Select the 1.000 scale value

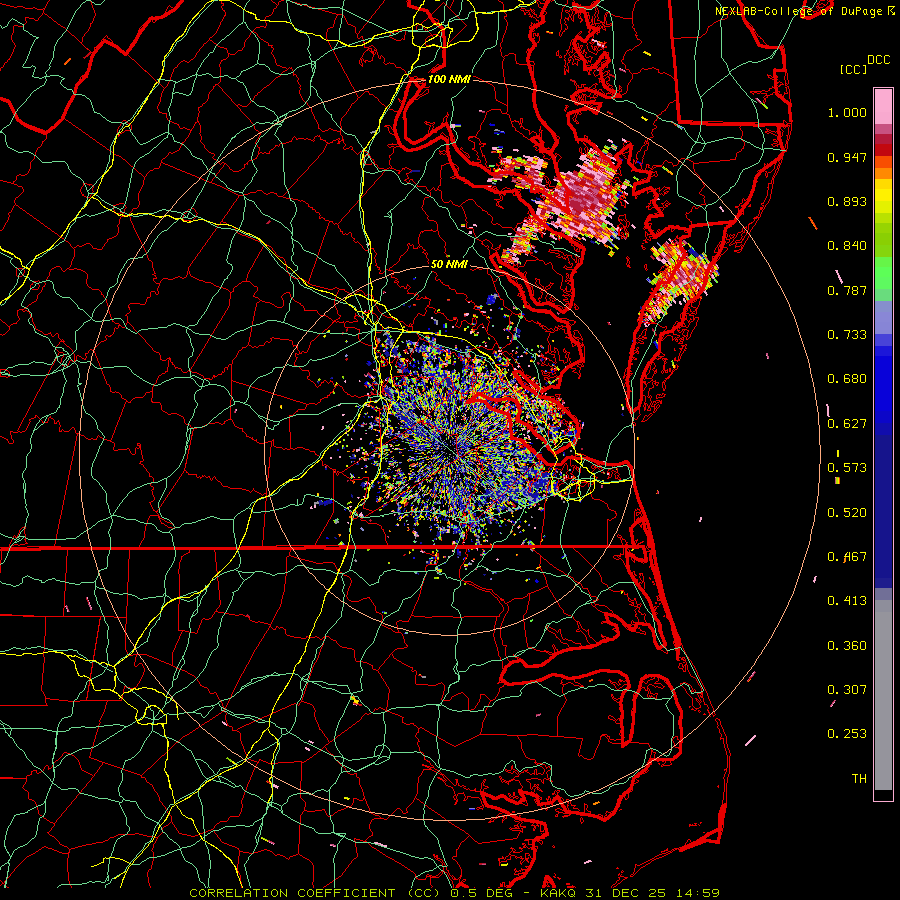point(847,112)
